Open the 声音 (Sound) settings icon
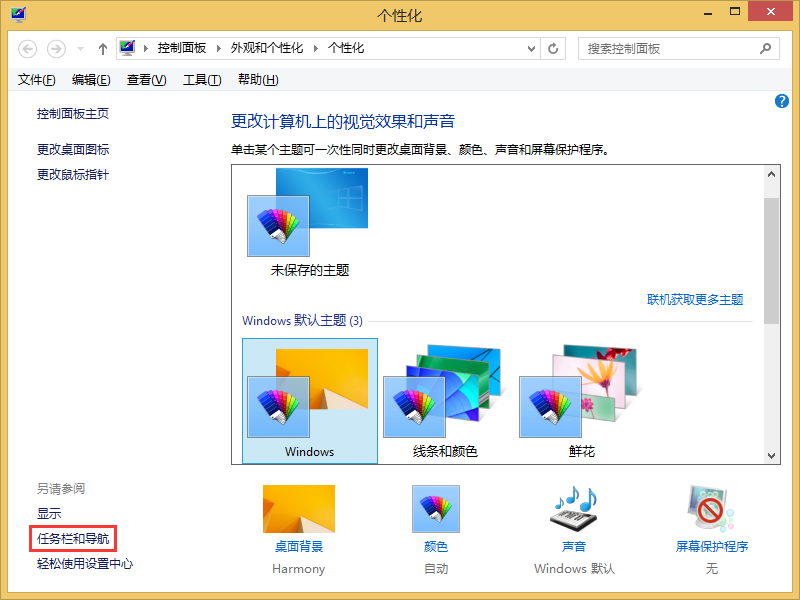The image size is (800, 600). (x=573, y=508)
